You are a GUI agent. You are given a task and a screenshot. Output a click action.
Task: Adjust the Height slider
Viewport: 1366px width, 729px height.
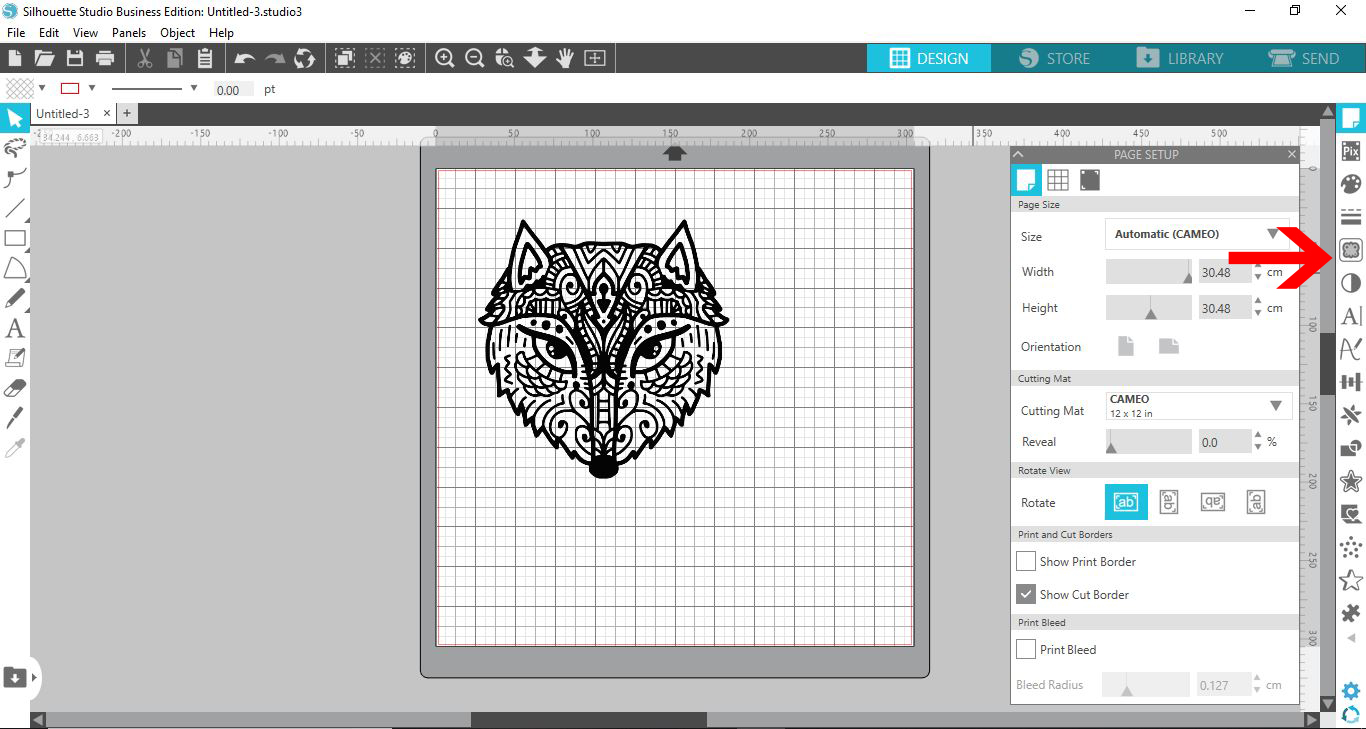click(x=1149, y=308)
